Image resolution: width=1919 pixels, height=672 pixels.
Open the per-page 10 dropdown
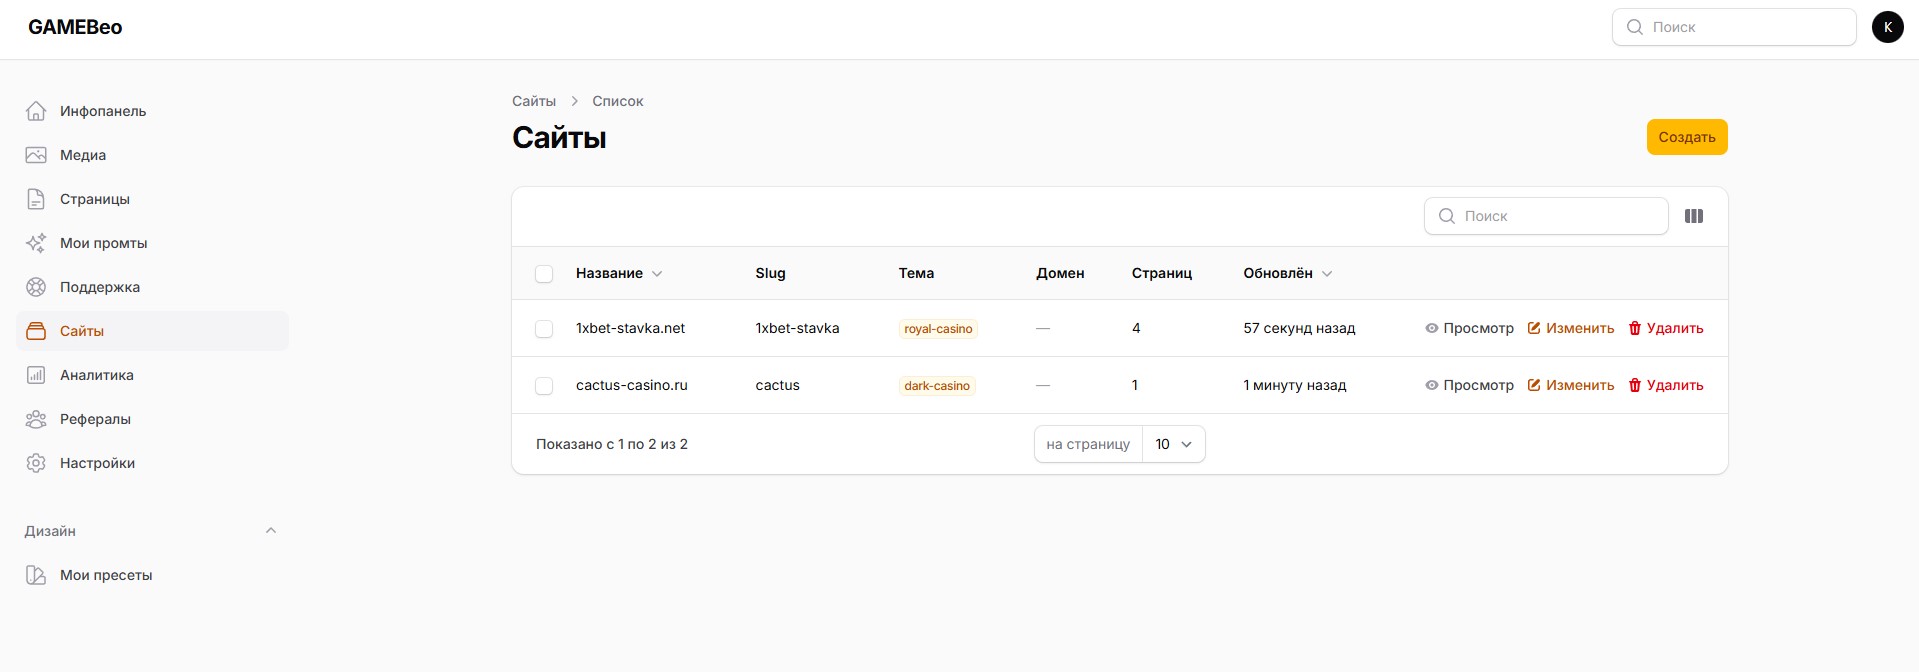(1174, 444)
